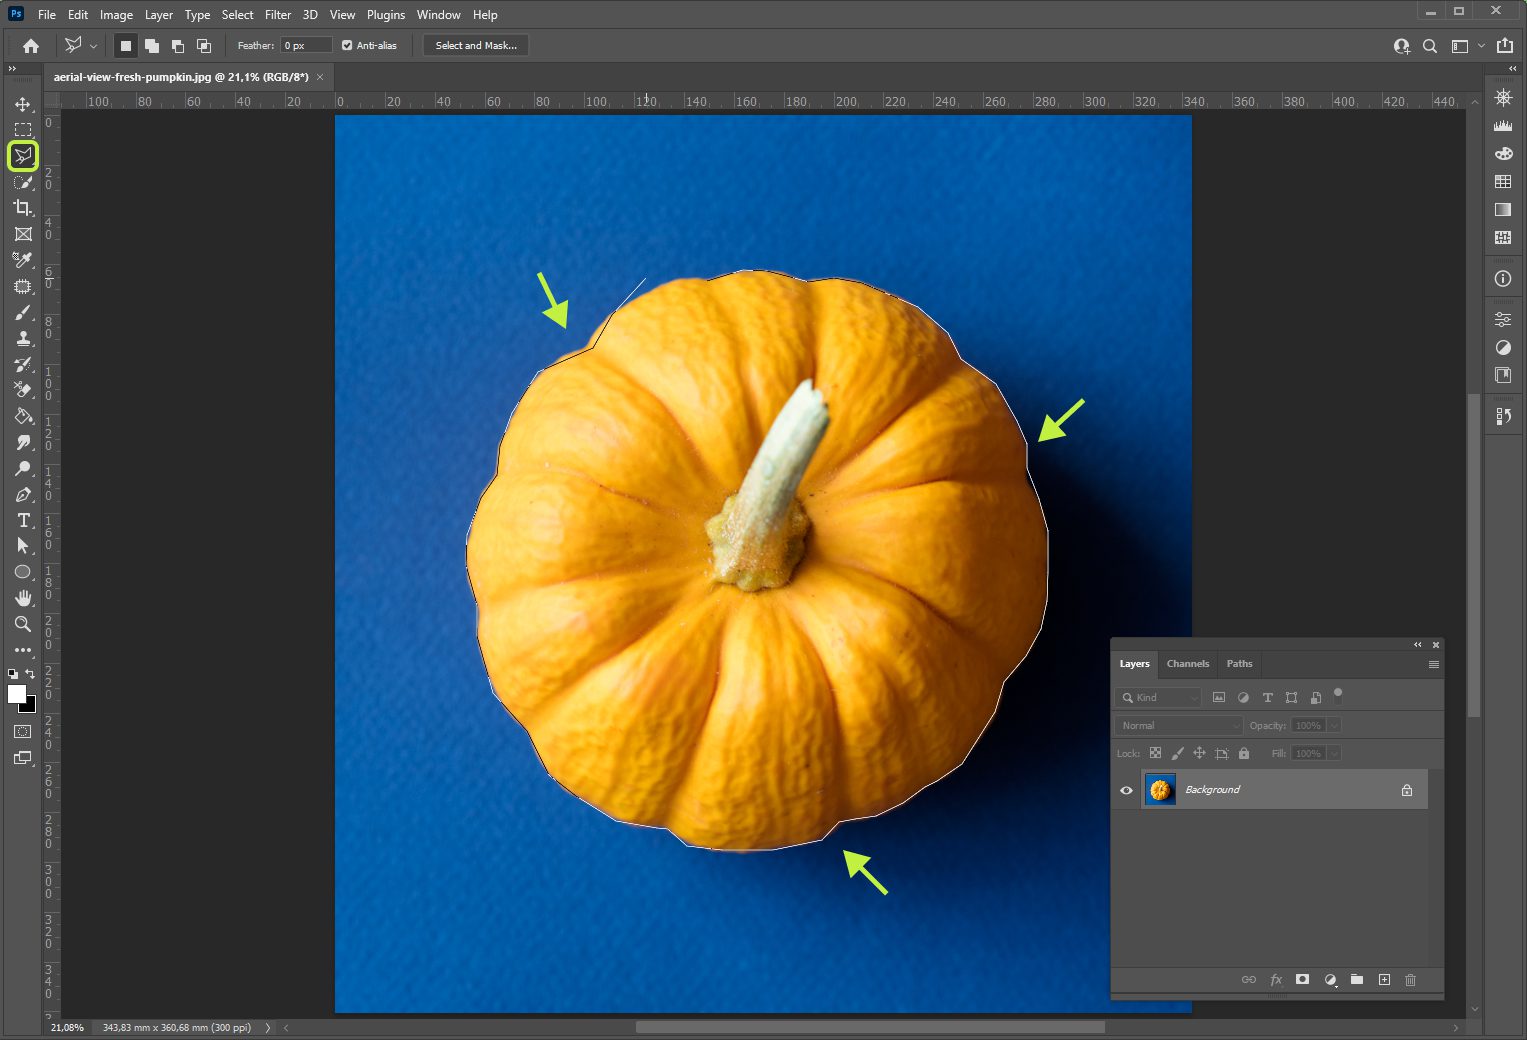
Task: Open the Edit Toolbar three-dots menu
Action: [22, 650]
